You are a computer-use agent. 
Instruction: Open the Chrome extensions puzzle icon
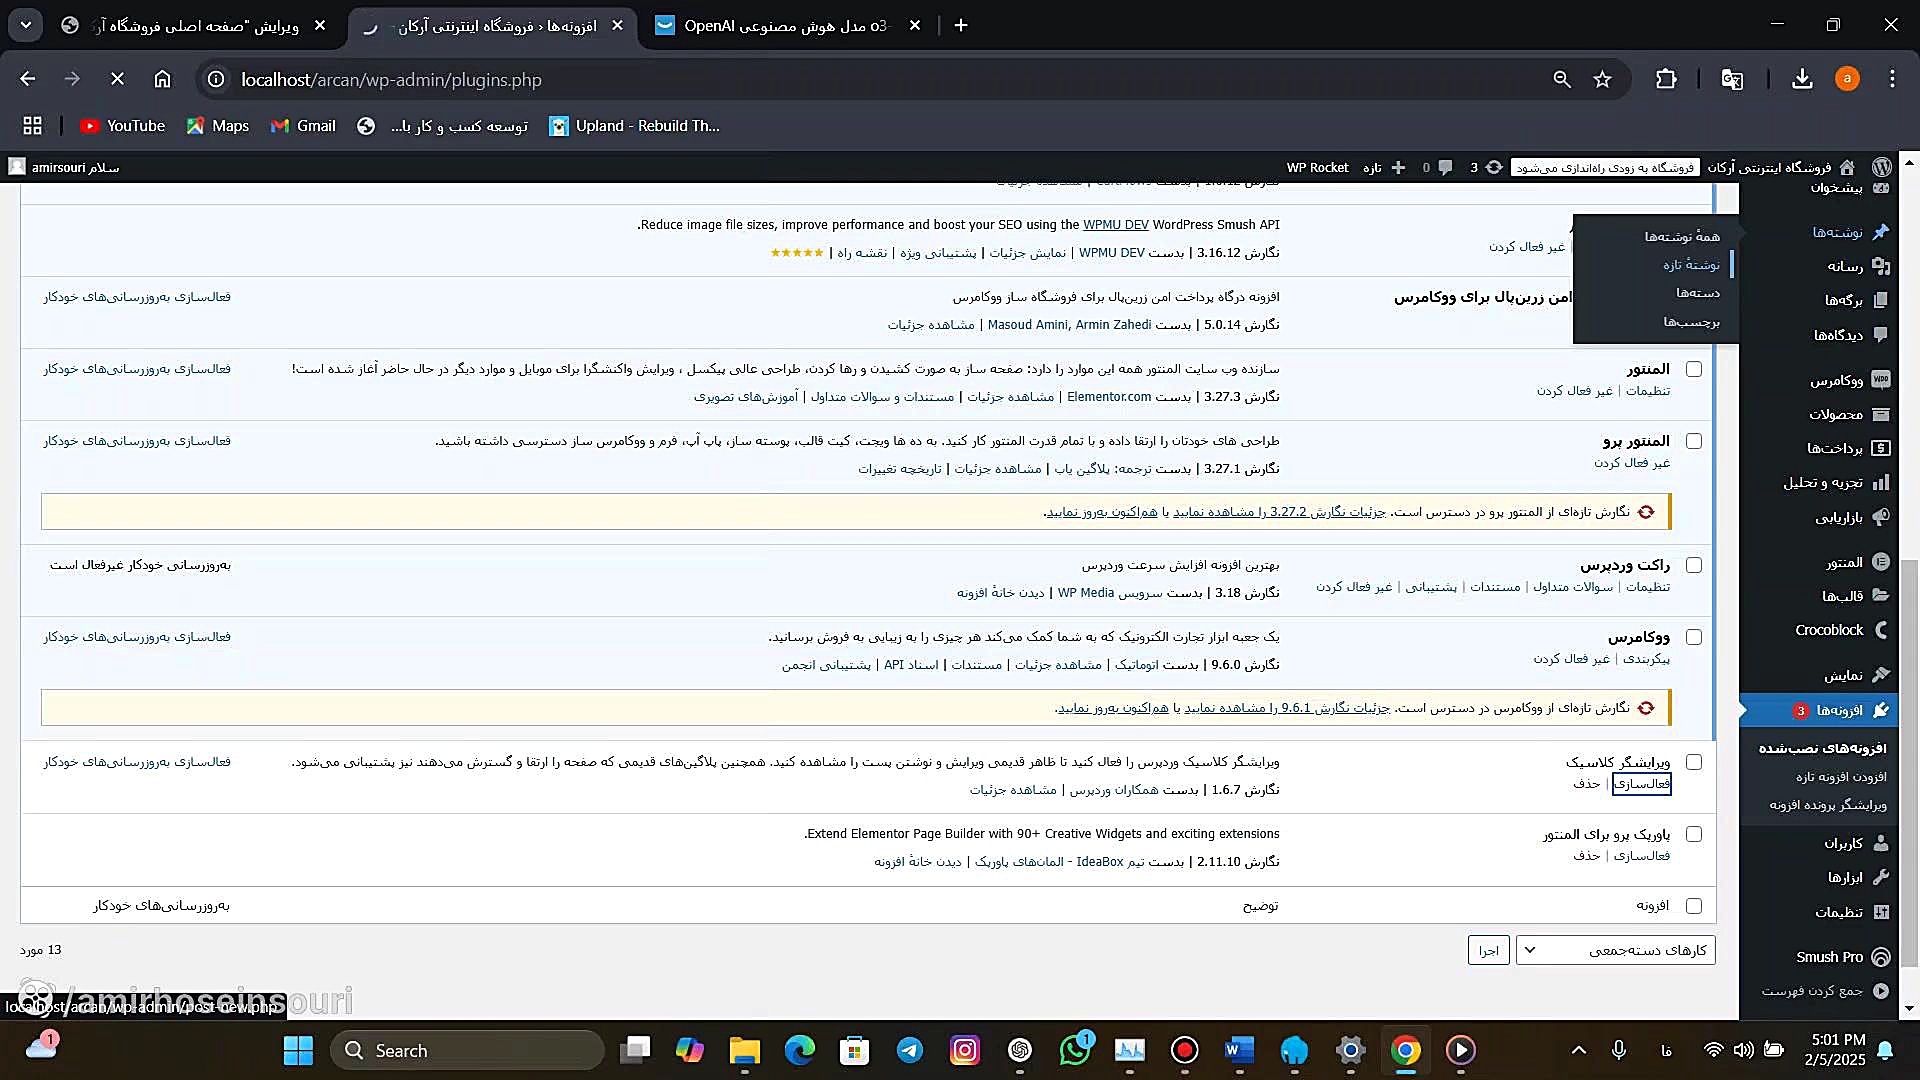(1666, 79)
